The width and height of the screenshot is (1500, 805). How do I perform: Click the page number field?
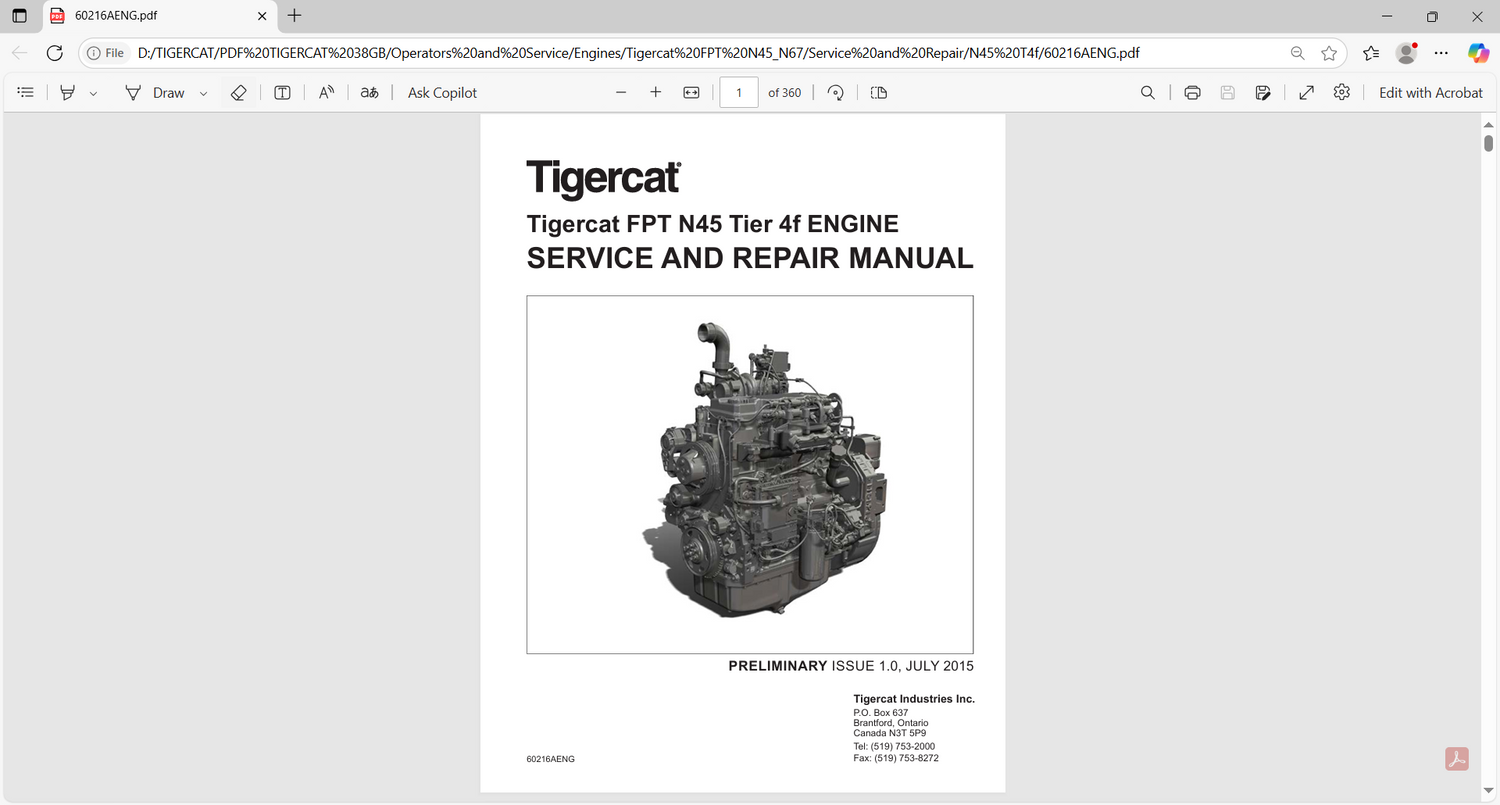739,92
